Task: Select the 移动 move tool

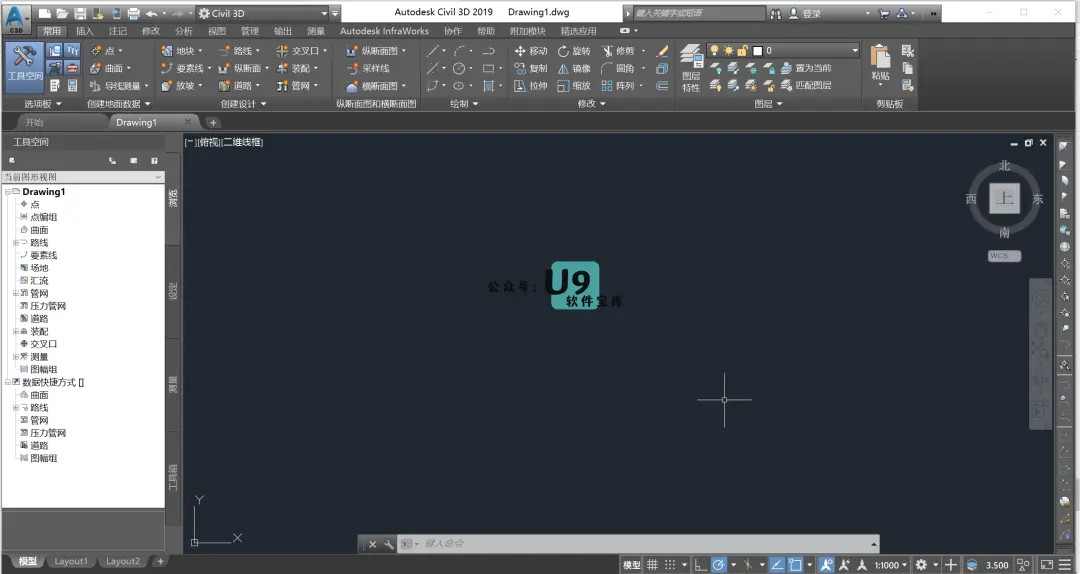Action: click(x=530, y=51)
